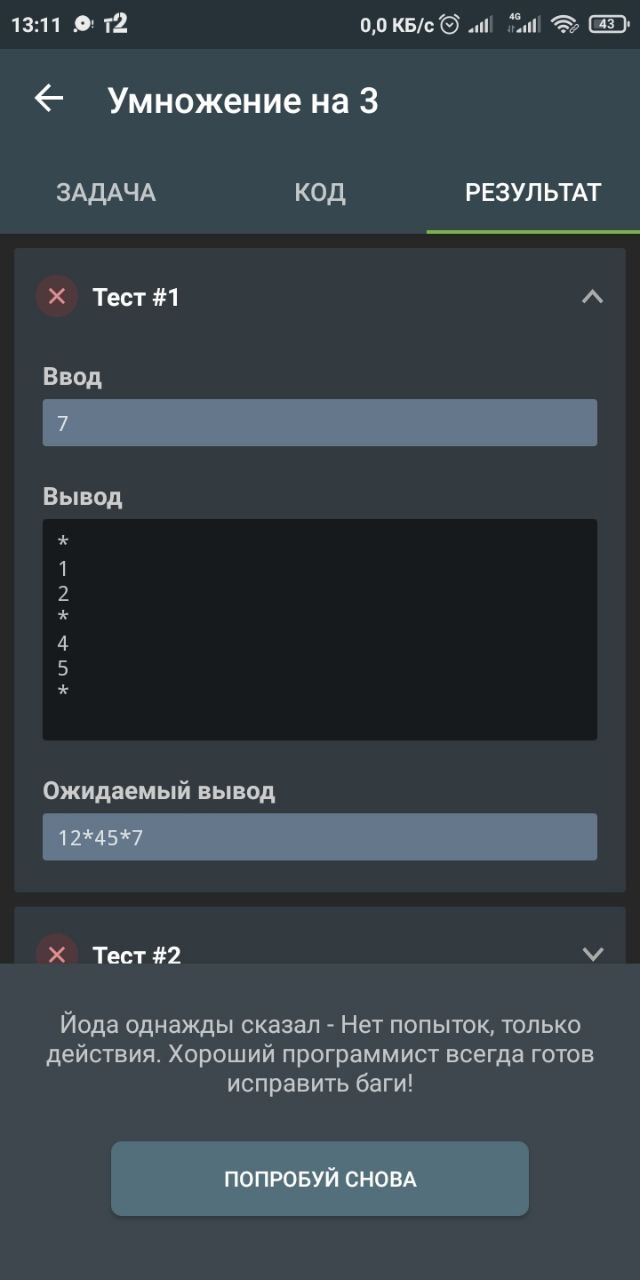Screen dimensions: 640x1280
Task: Tap the T2 carrier icon
Action: point(116,25)
